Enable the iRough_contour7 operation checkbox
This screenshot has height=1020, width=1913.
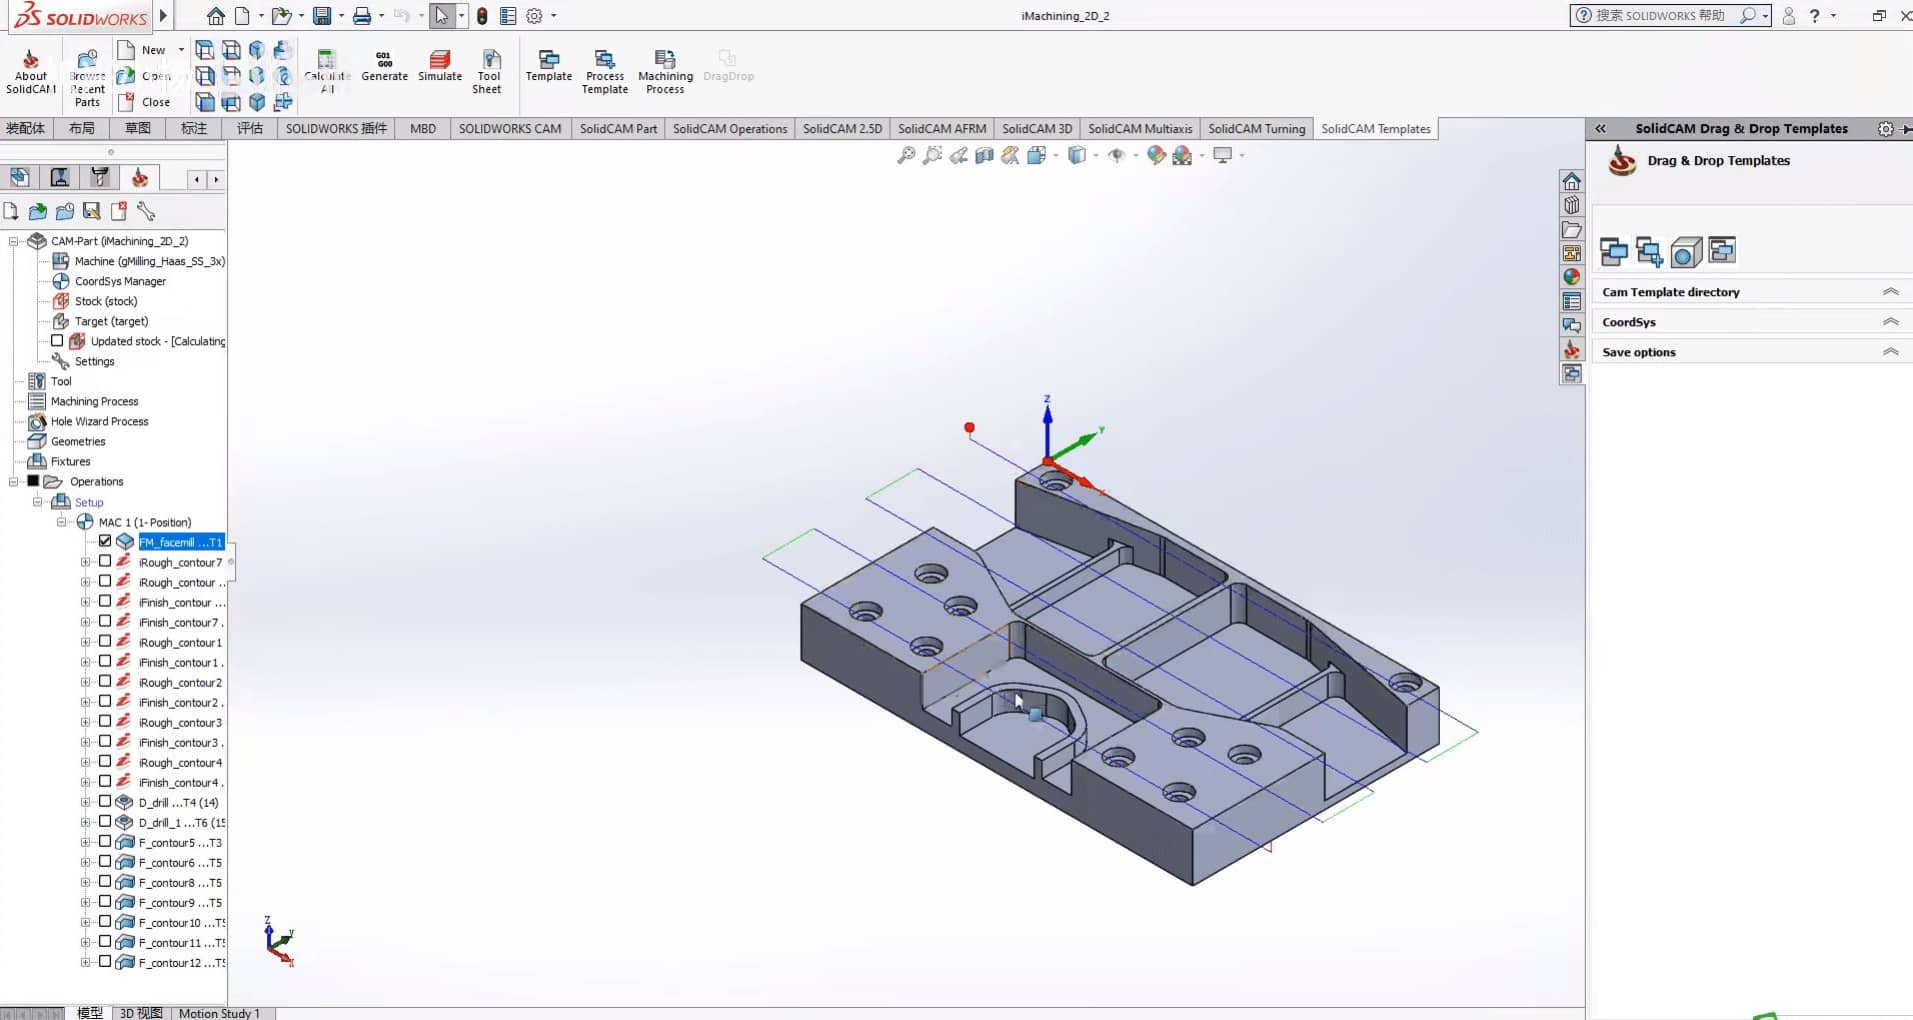coord(104,561)
